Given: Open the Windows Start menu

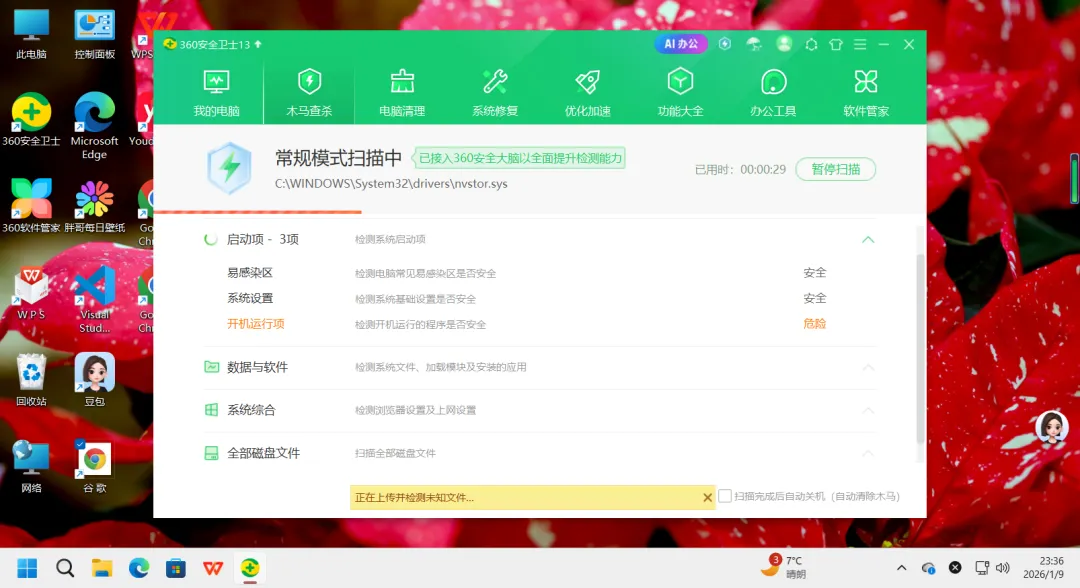Looking at the screenshot, I should pyautogui.click(x=28, y=568).
